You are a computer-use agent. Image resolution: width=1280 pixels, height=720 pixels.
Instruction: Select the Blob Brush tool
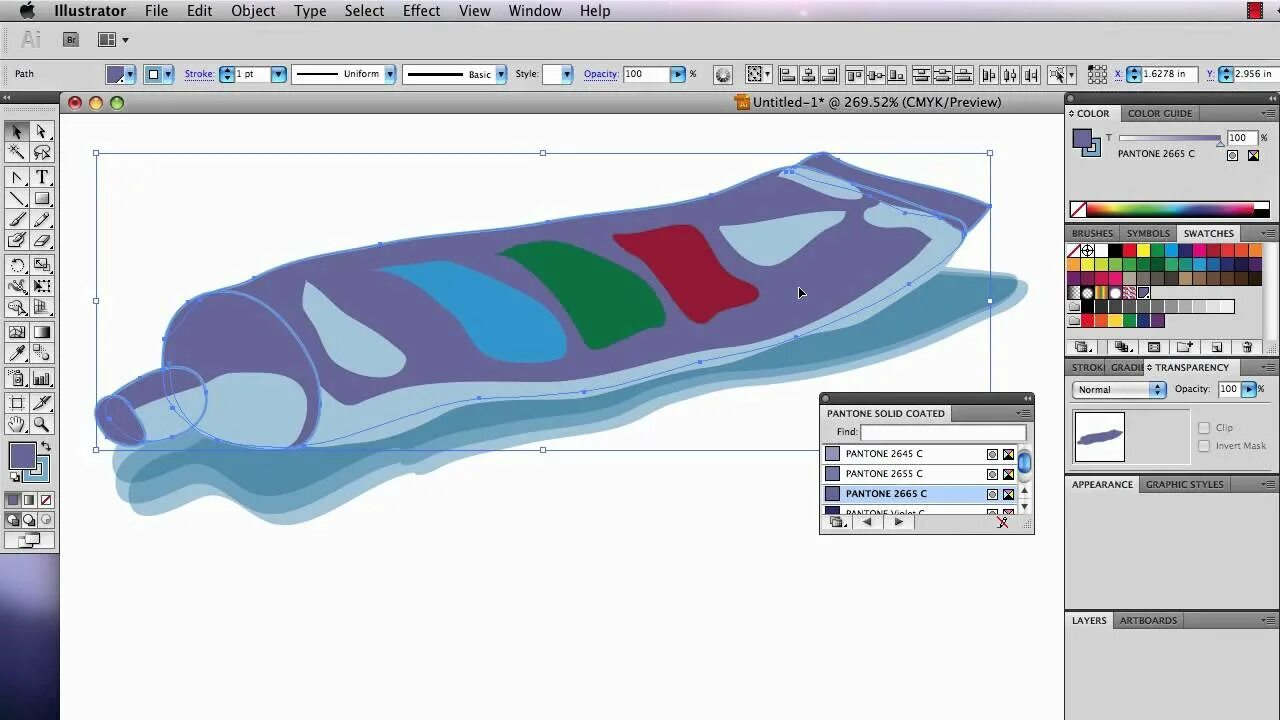[x=17, y=241]
